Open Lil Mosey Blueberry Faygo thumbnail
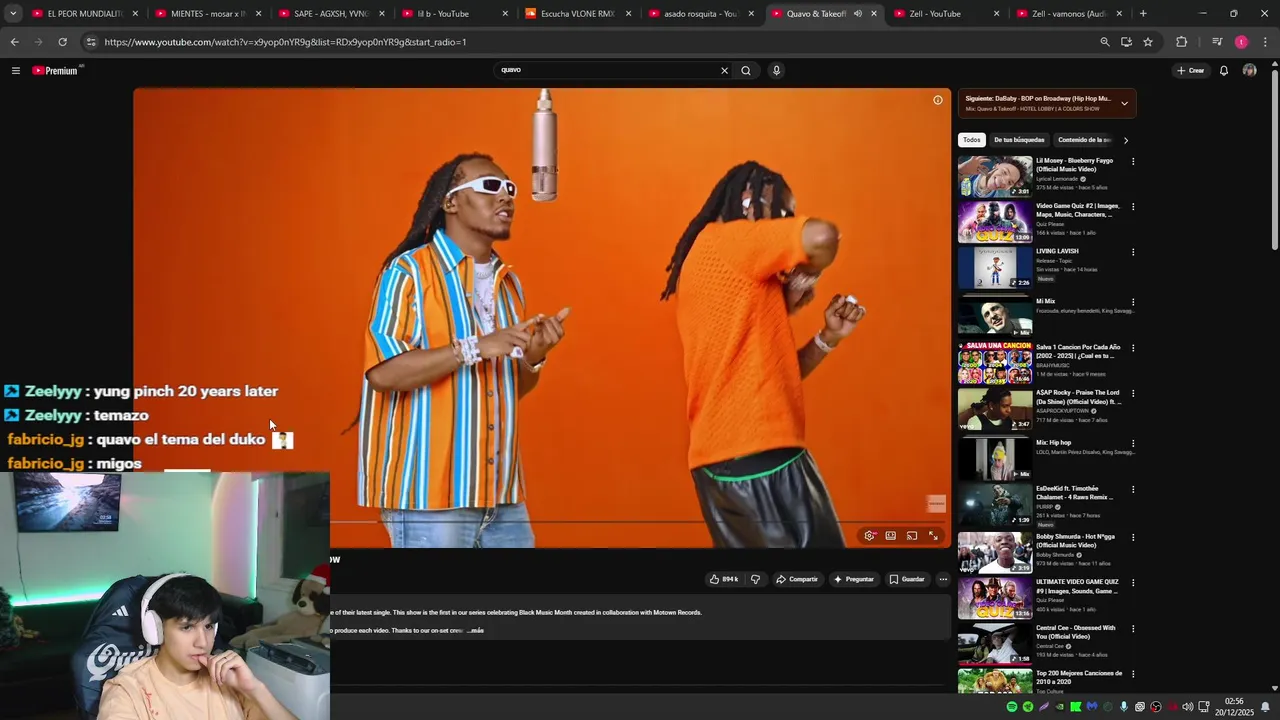Screen dimensions: 1280x720 pyautogui.click(x=995, y=177)
